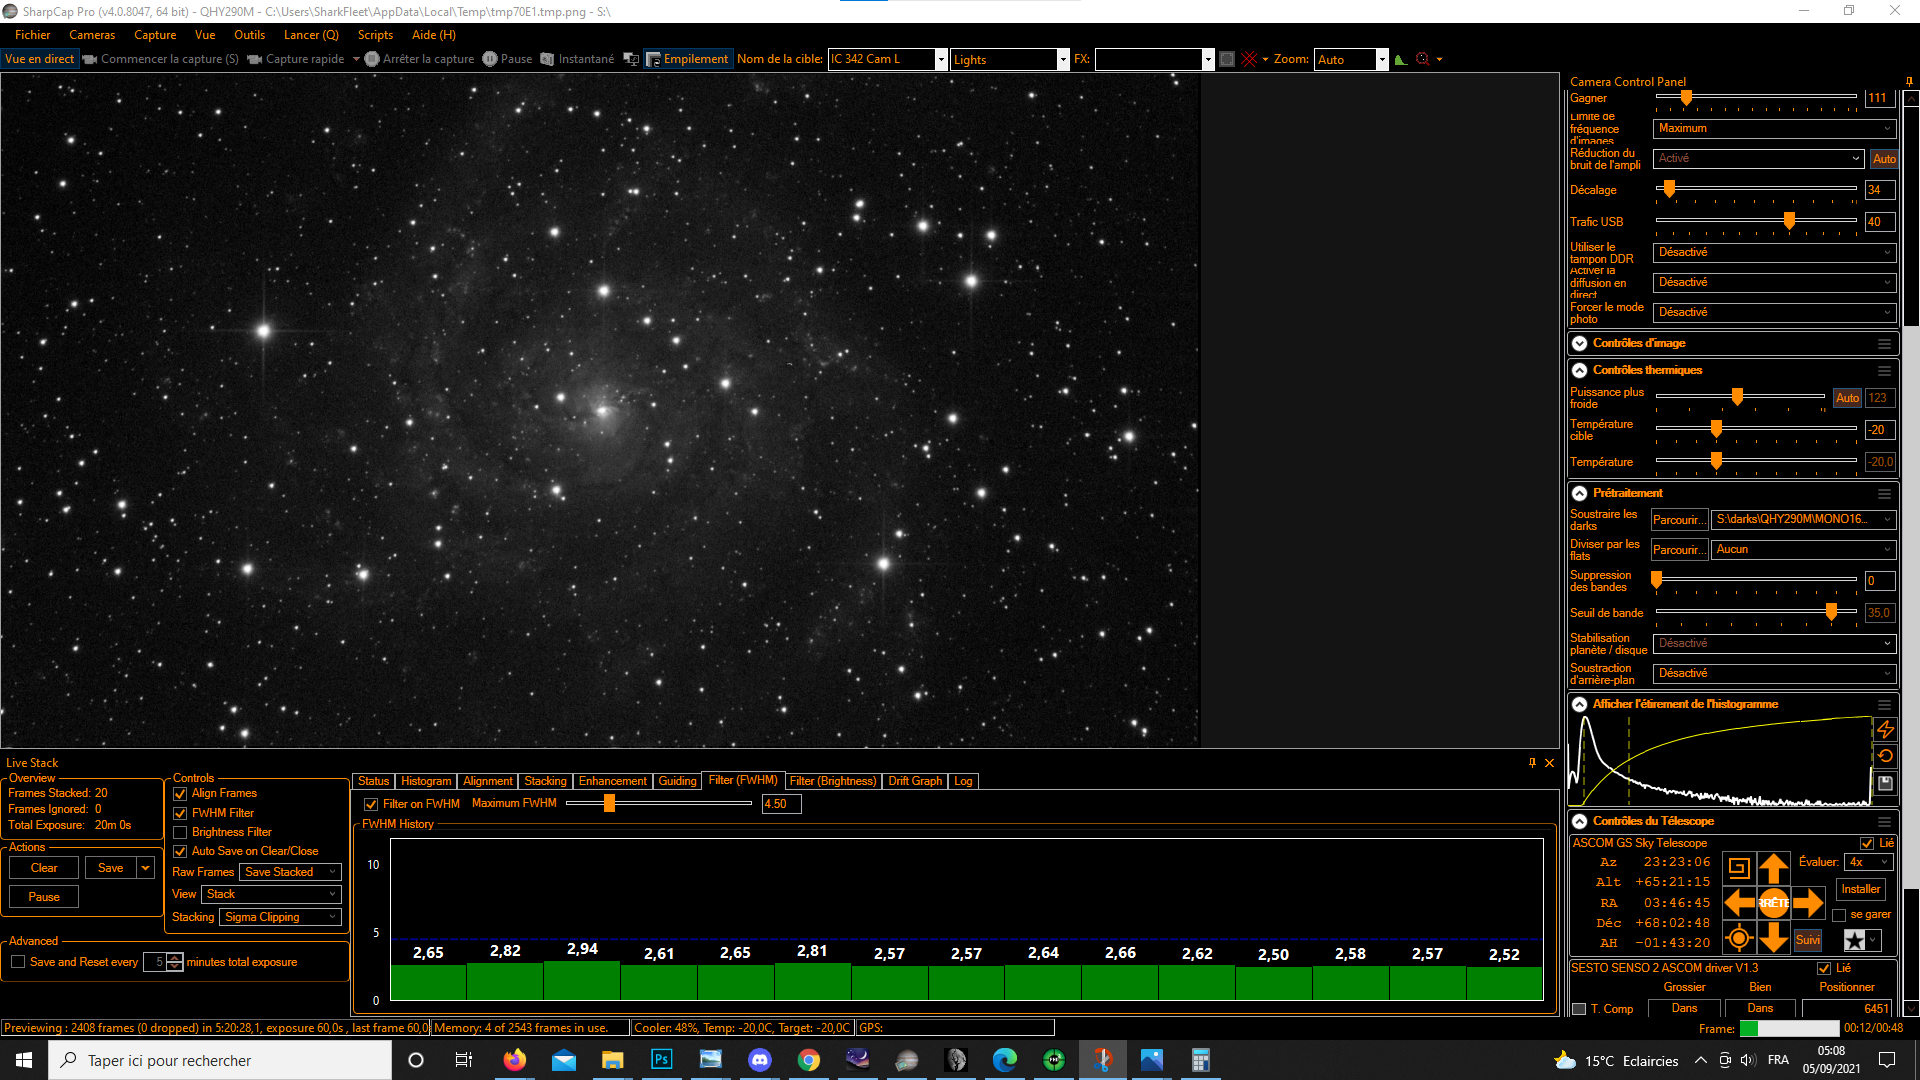1920x1080 pixels.
Task: Slew telescope down with the down arrow
Action: tap(1774, 938)
